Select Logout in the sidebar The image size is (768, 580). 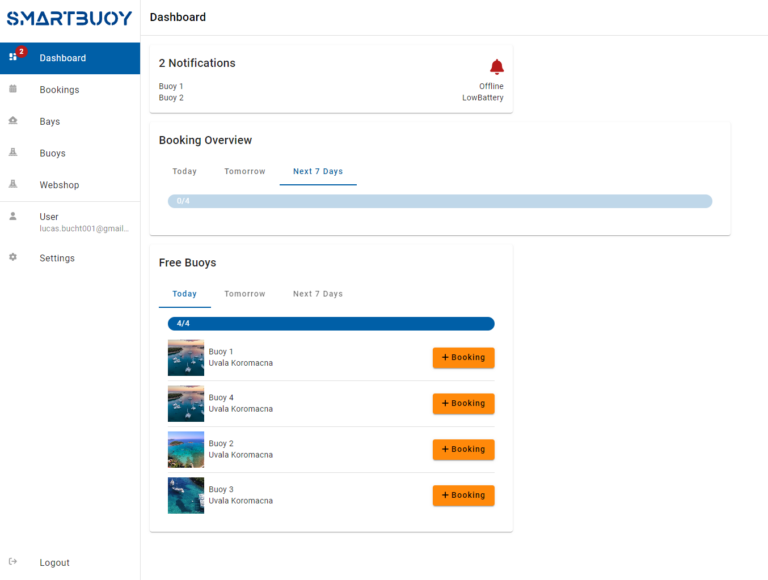coord(70,562)
